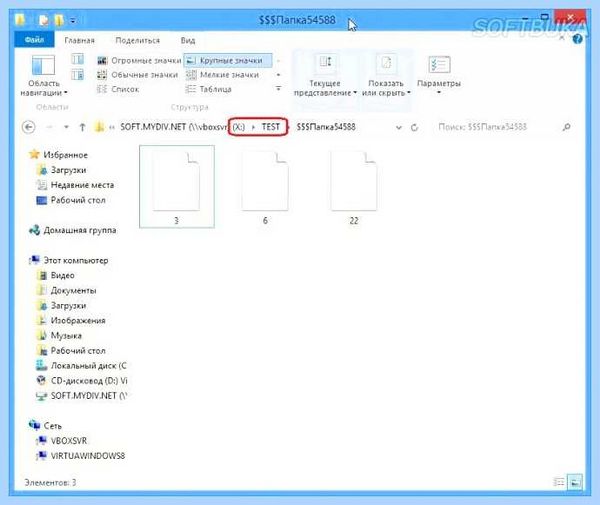
Task: Open the Область навигации dropdown
Action: [x=44, y=75]
